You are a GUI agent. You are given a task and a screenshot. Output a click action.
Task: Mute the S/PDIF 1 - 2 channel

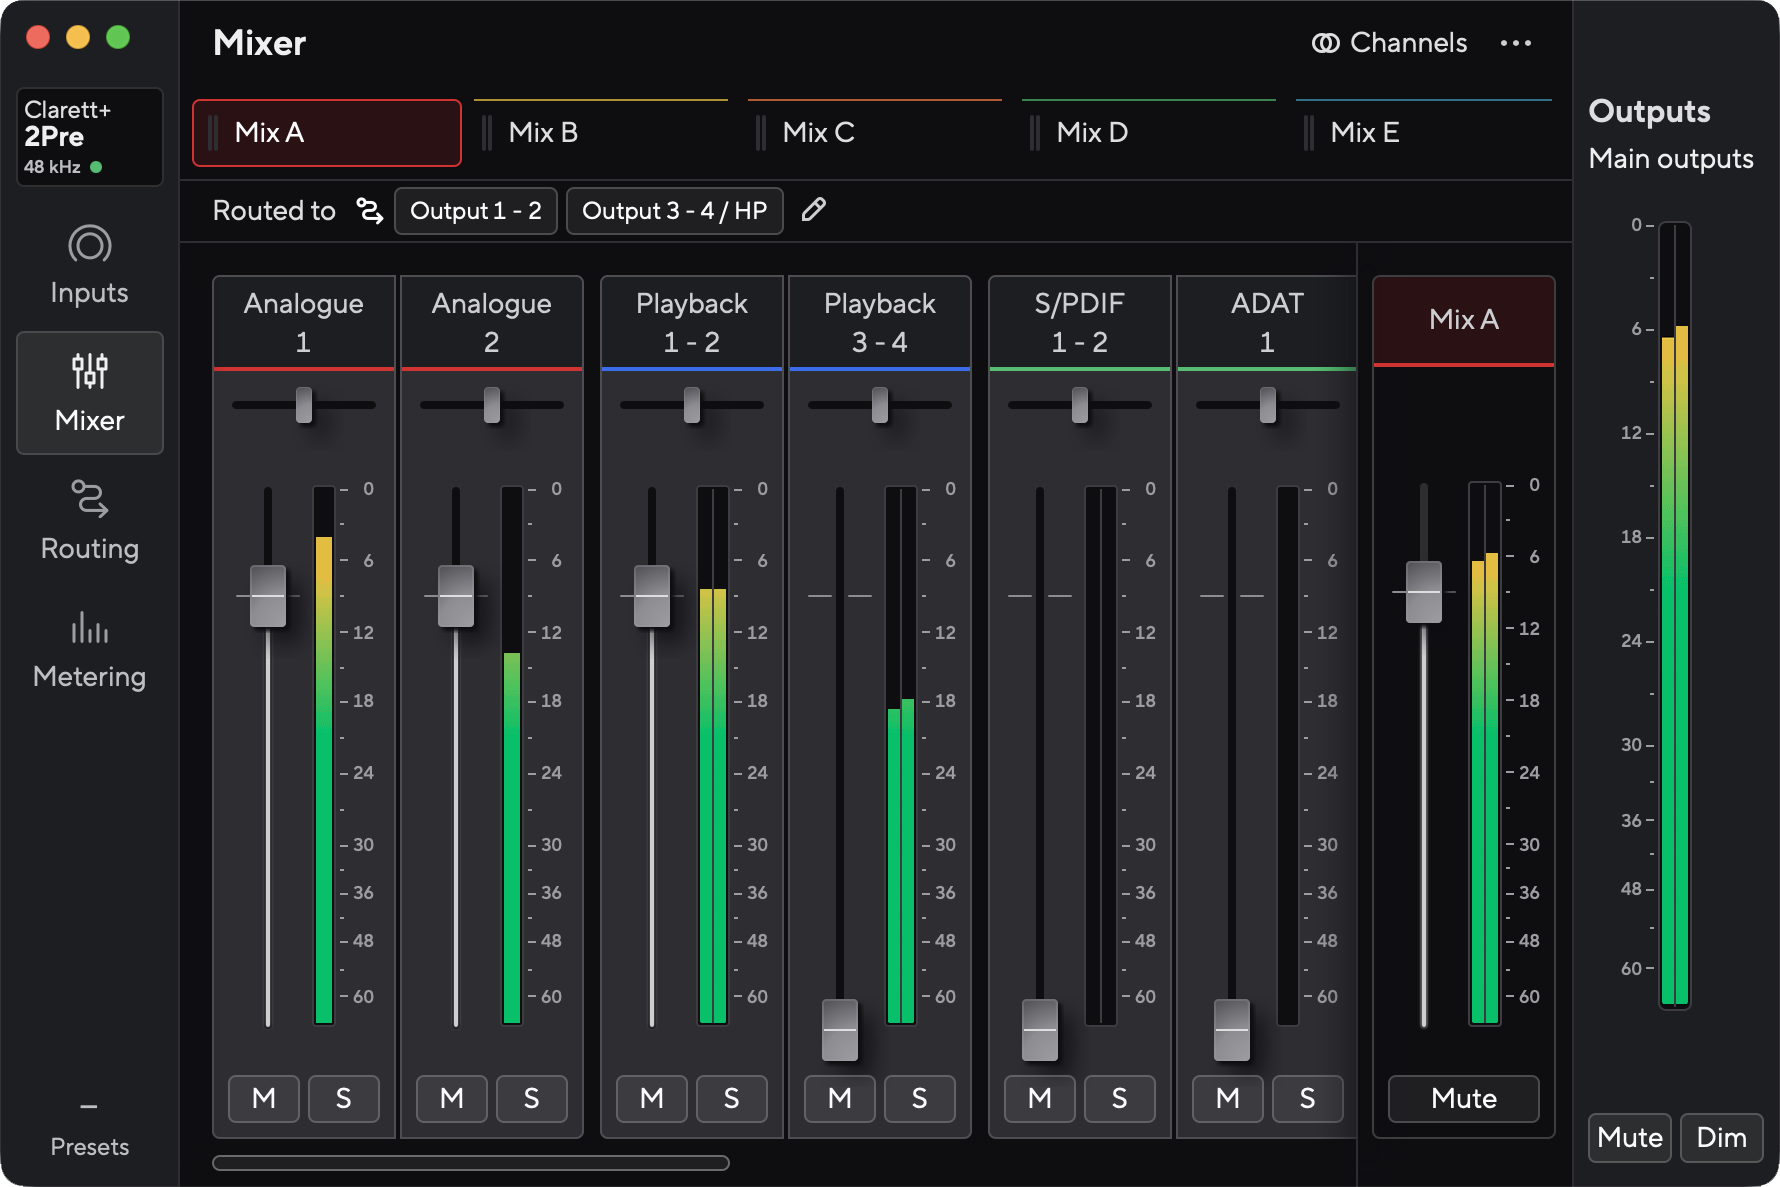(1040, 1099)
